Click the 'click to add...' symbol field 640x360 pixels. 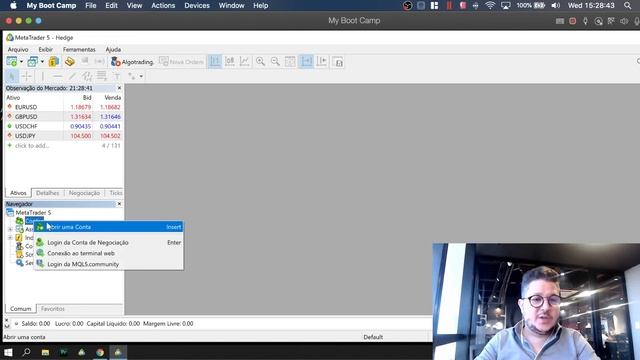coord(32,146)
